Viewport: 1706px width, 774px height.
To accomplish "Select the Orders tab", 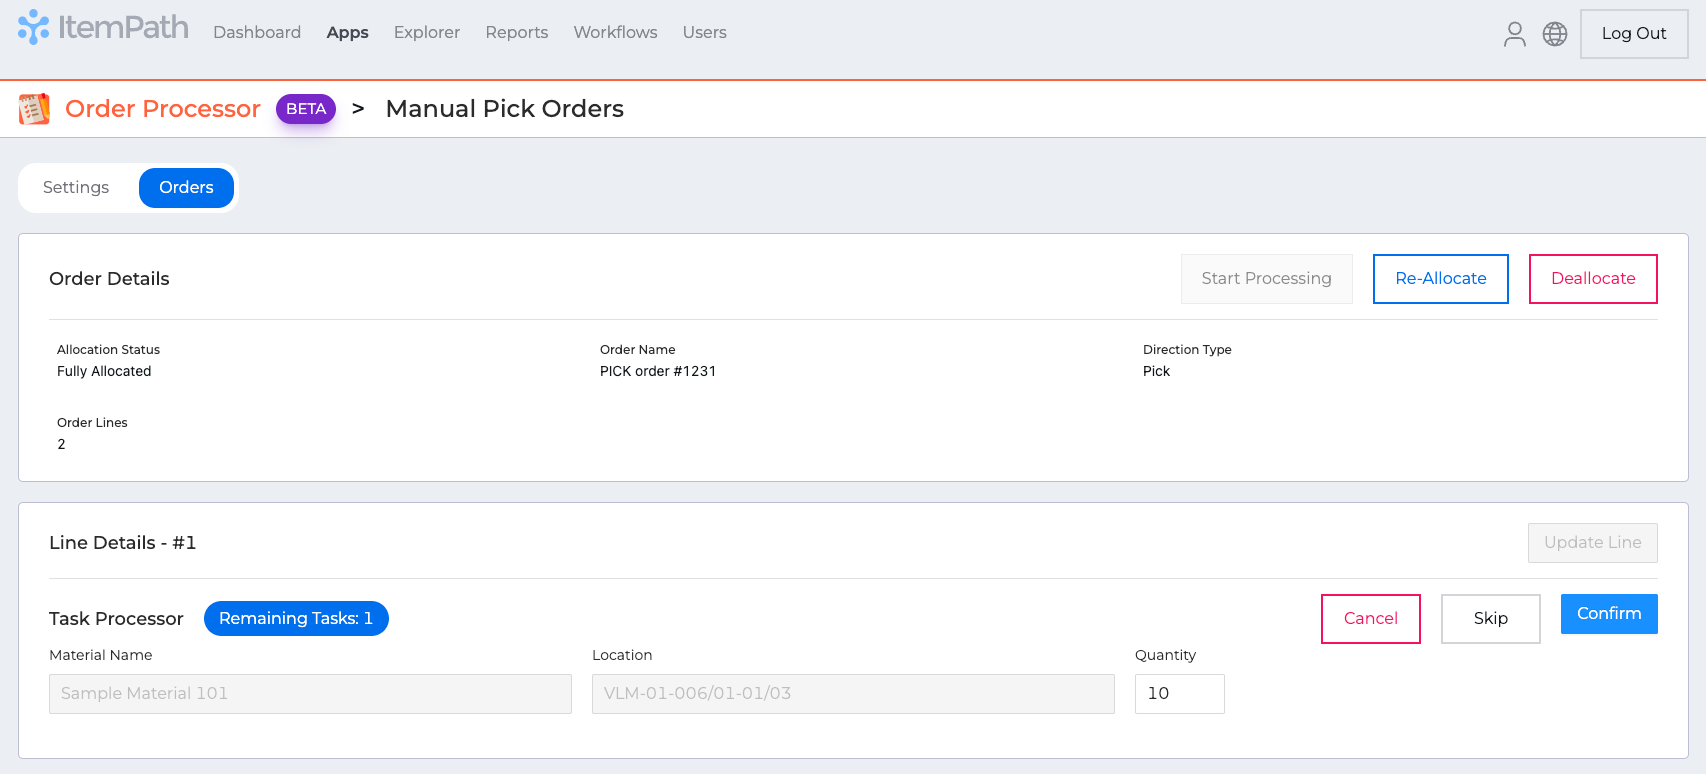I will 186,188.
